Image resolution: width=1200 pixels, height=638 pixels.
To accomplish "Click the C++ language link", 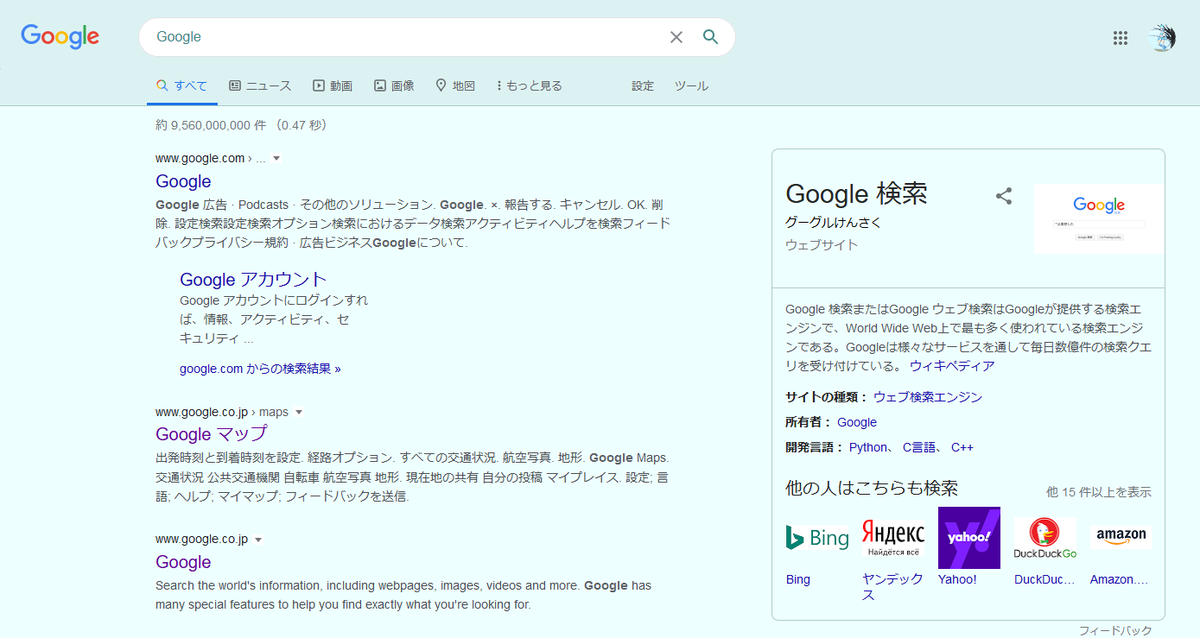I will [x=962, y=447].
